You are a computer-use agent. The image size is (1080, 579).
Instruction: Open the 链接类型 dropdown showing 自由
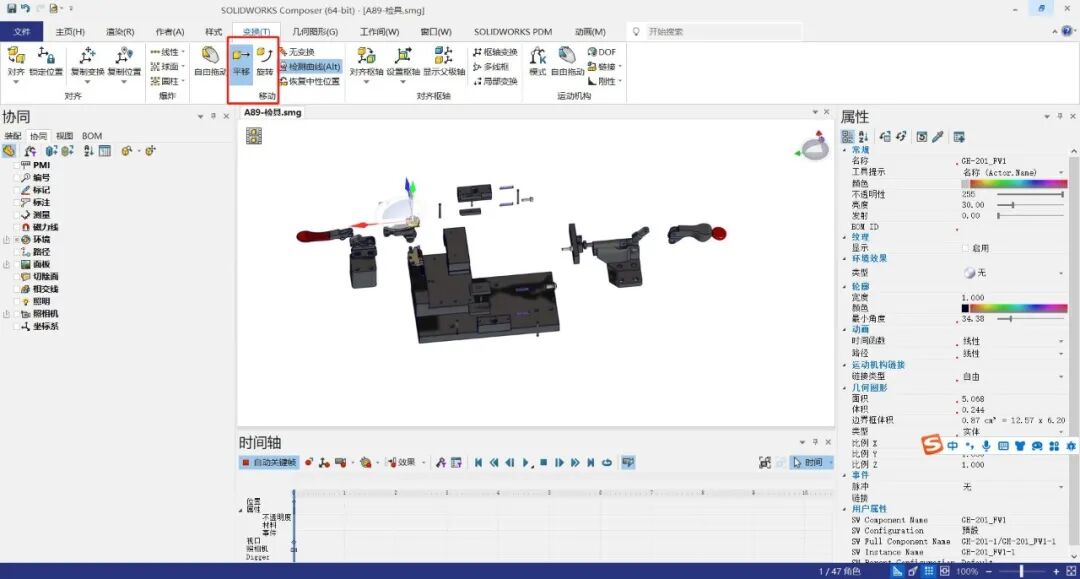[1060, 376]
